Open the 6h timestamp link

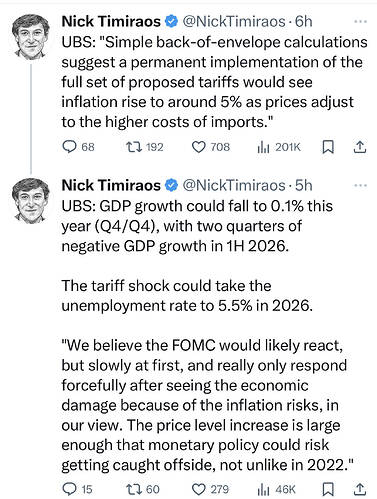tap(304, 22)
